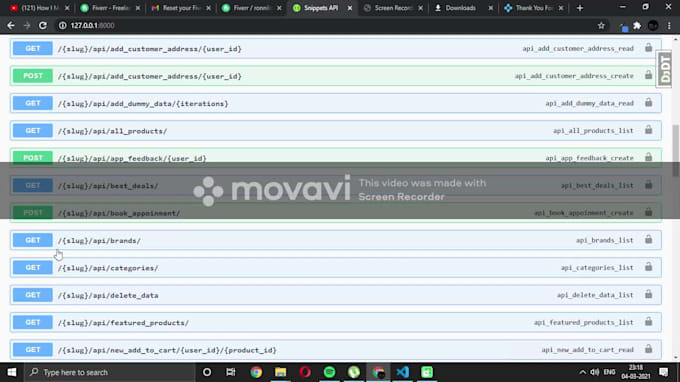
Task: Switch to the Screen Recorder browser tab
Action: click(393, 8)
